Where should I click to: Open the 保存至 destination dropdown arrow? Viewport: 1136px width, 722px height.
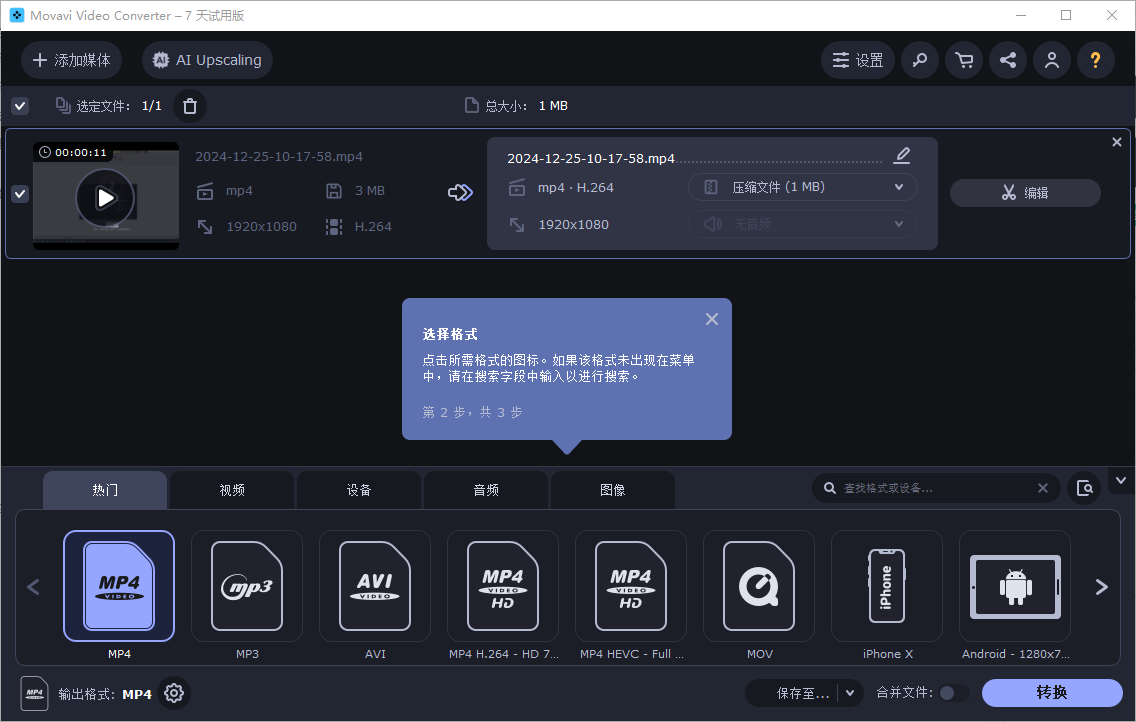point(848,692)
